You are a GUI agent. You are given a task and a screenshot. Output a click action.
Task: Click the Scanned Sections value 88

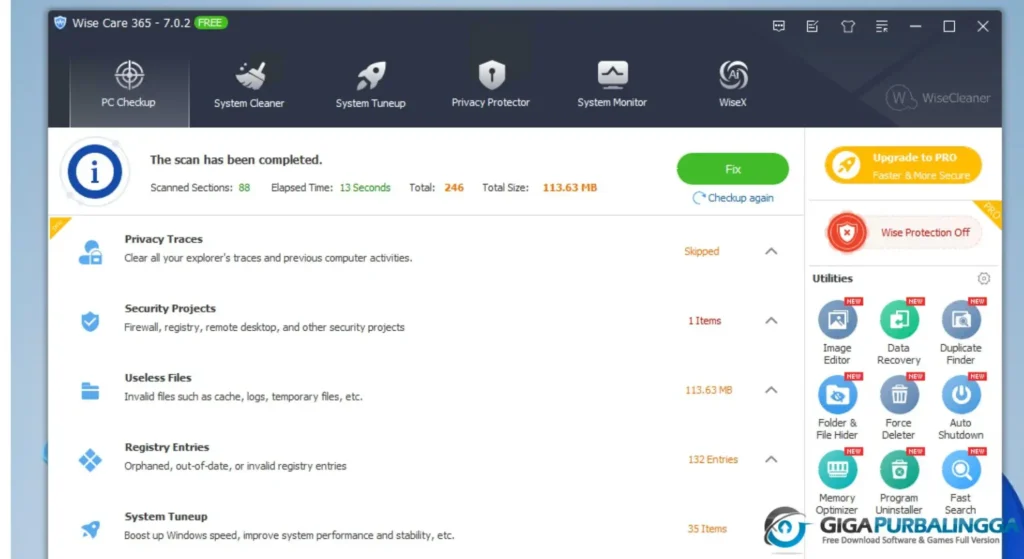click(x=244, y=187)
